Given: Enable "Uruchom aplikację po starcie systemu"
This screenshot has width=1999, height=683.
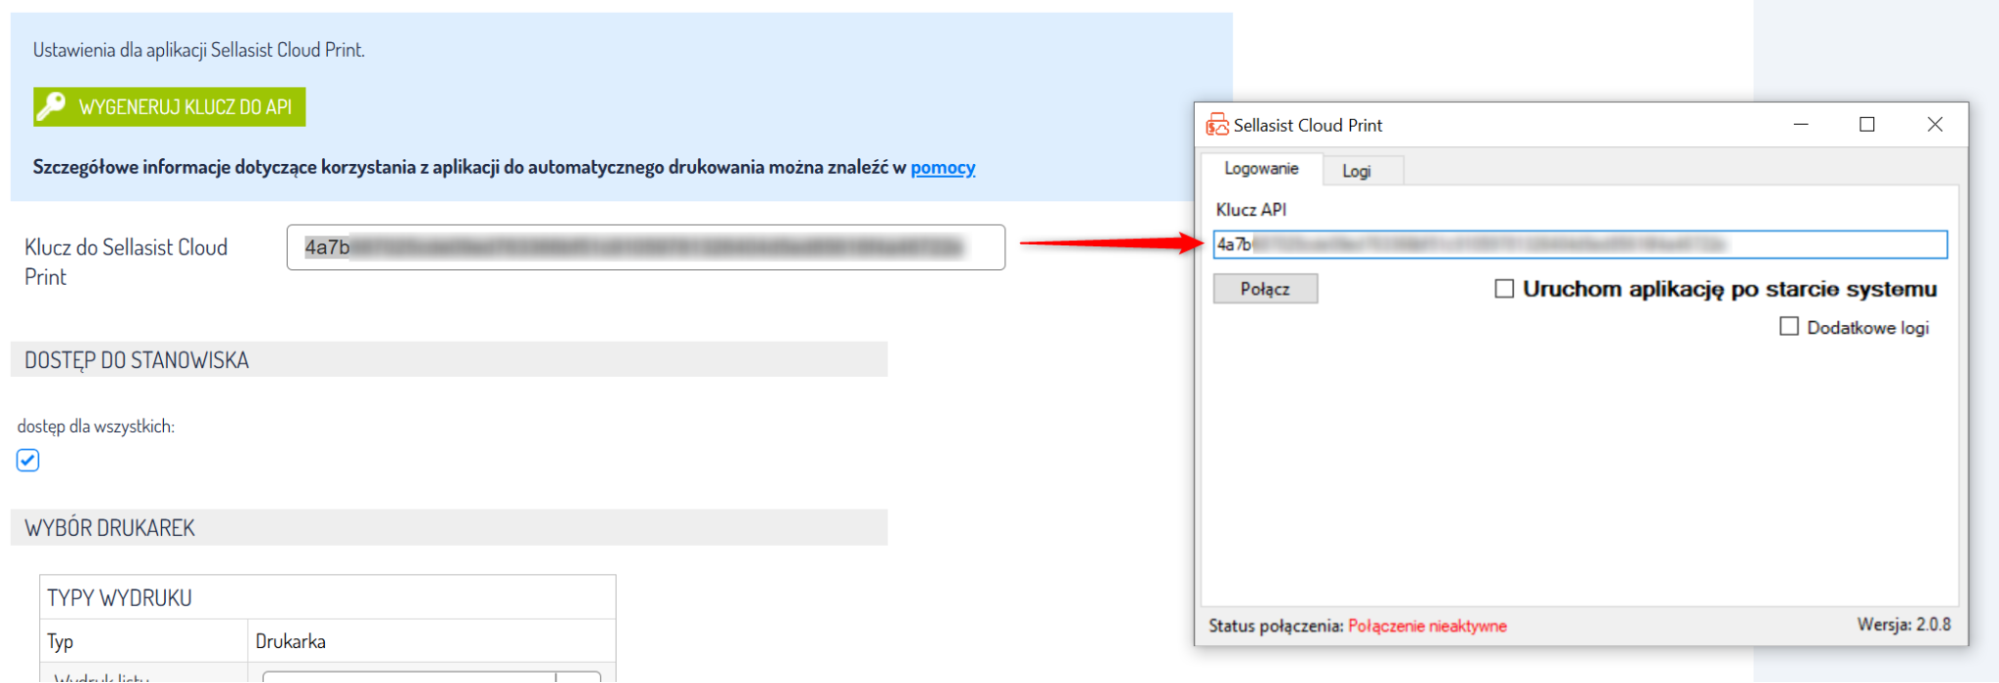Looking at the screenshot, I should tap(1504, 289).
